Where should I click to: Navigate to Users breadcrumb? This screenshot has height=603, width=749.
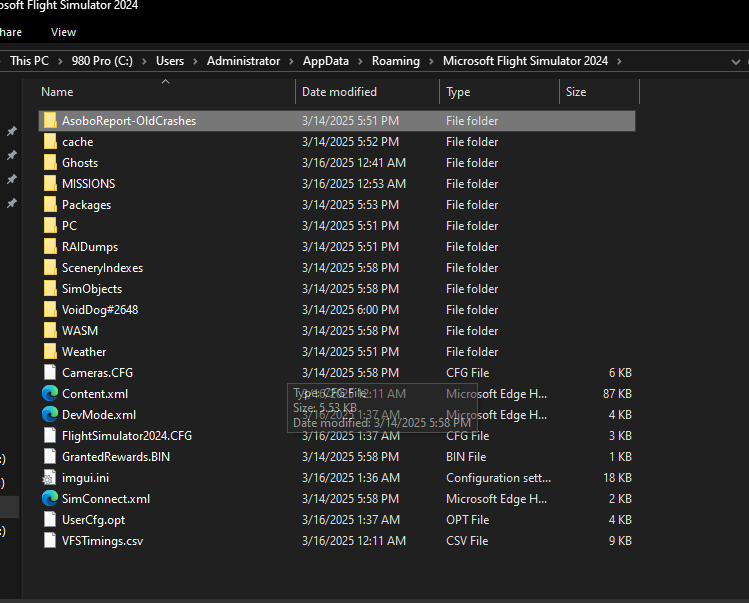(x=170, y=61)
